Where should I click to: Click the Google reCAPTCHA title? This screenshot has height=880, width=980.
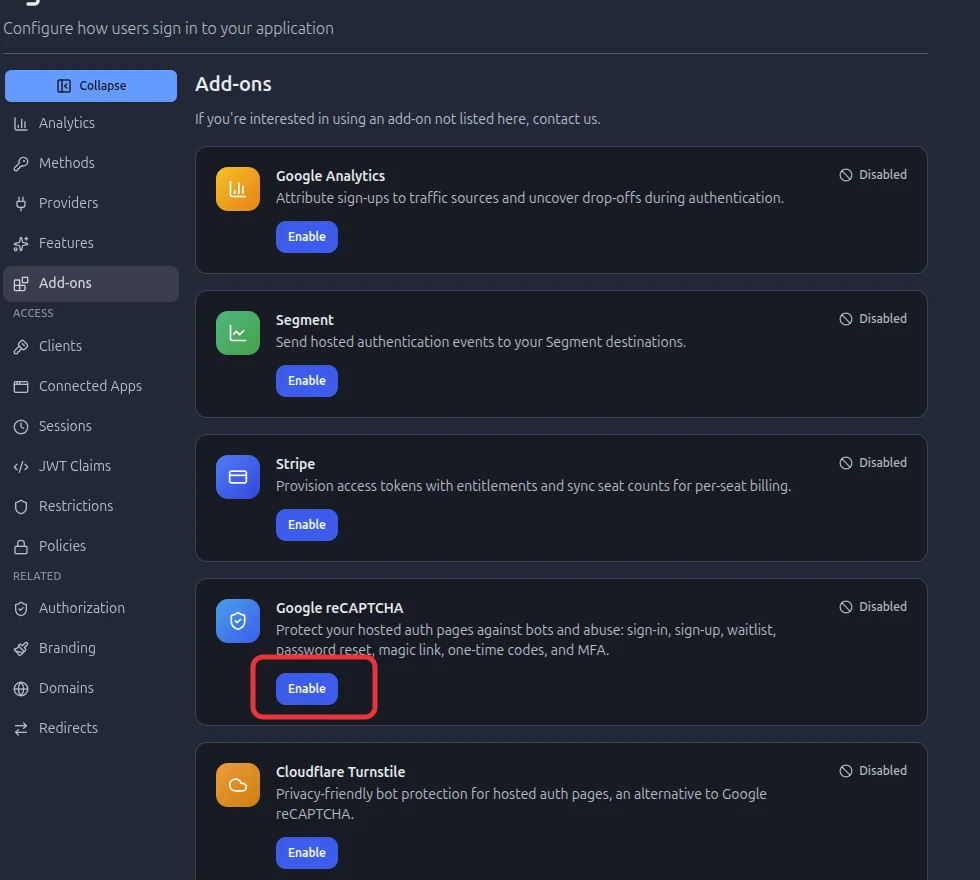coord(340,608)
